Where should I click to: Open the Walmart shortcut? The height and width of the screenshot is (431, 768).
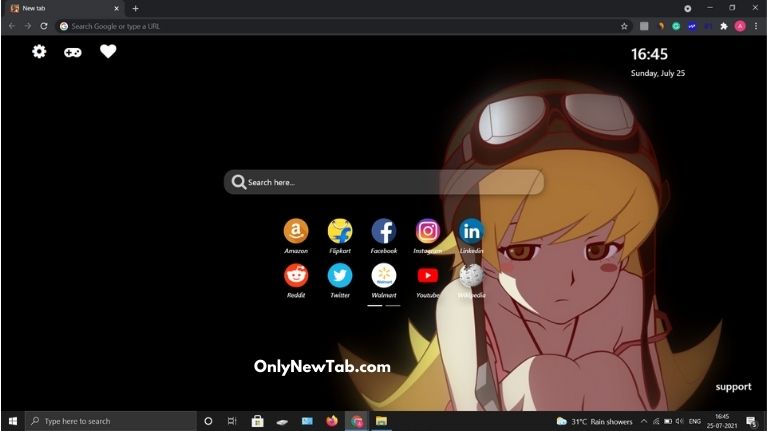384,276
